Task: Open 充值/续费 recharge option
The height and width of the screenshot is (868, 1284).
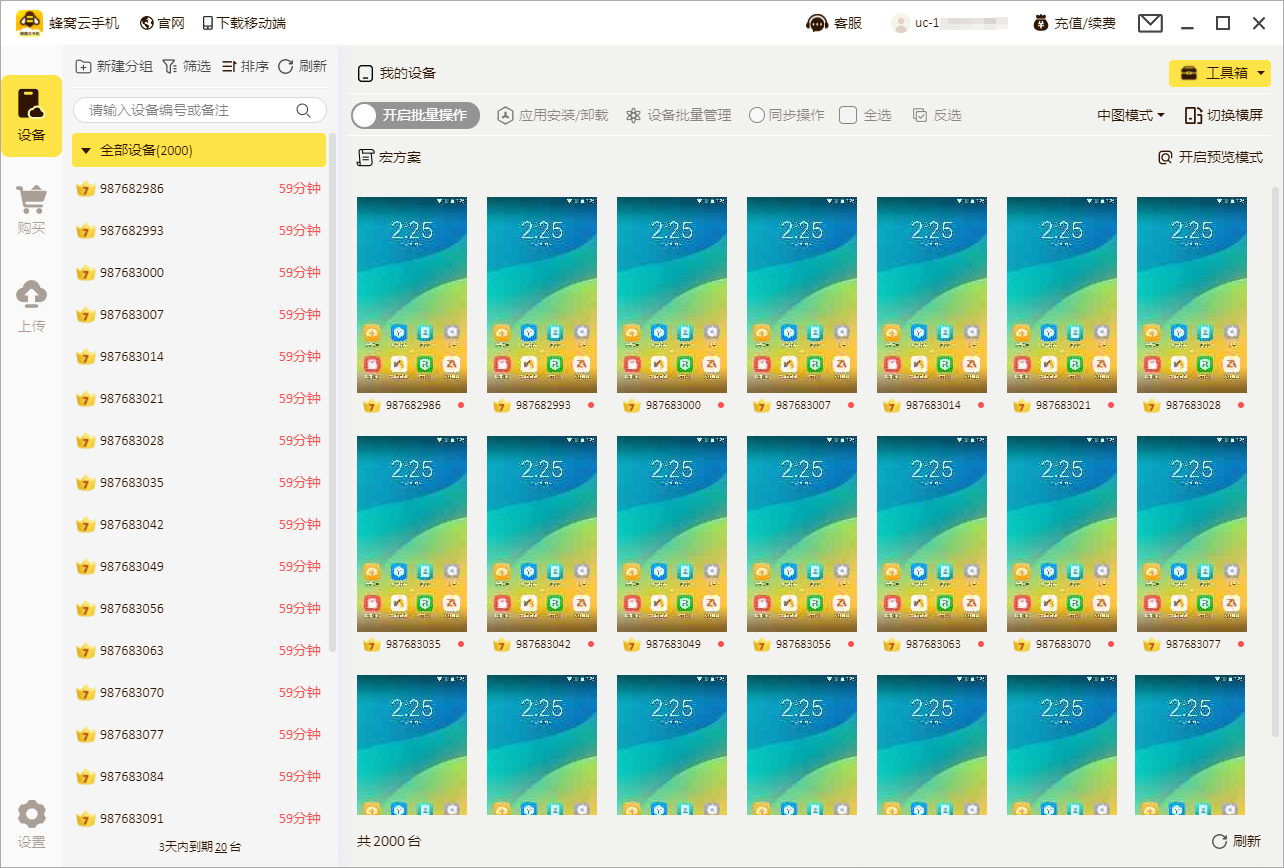Action: click(x=1074, y=23)
